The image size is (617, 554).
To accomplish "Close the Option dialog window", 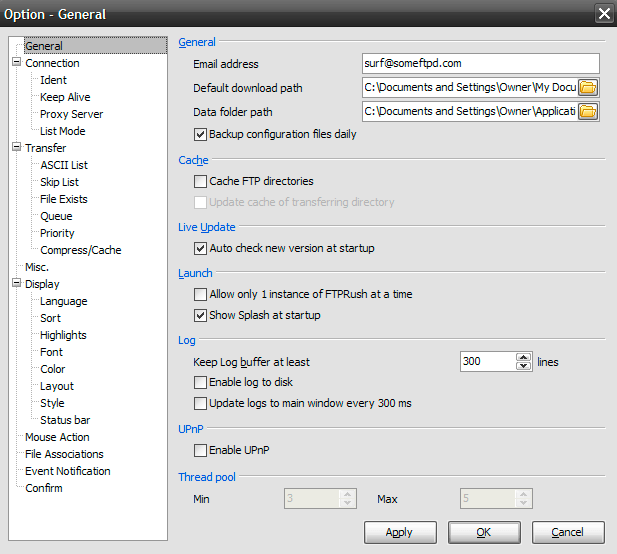I will [604, 14].
